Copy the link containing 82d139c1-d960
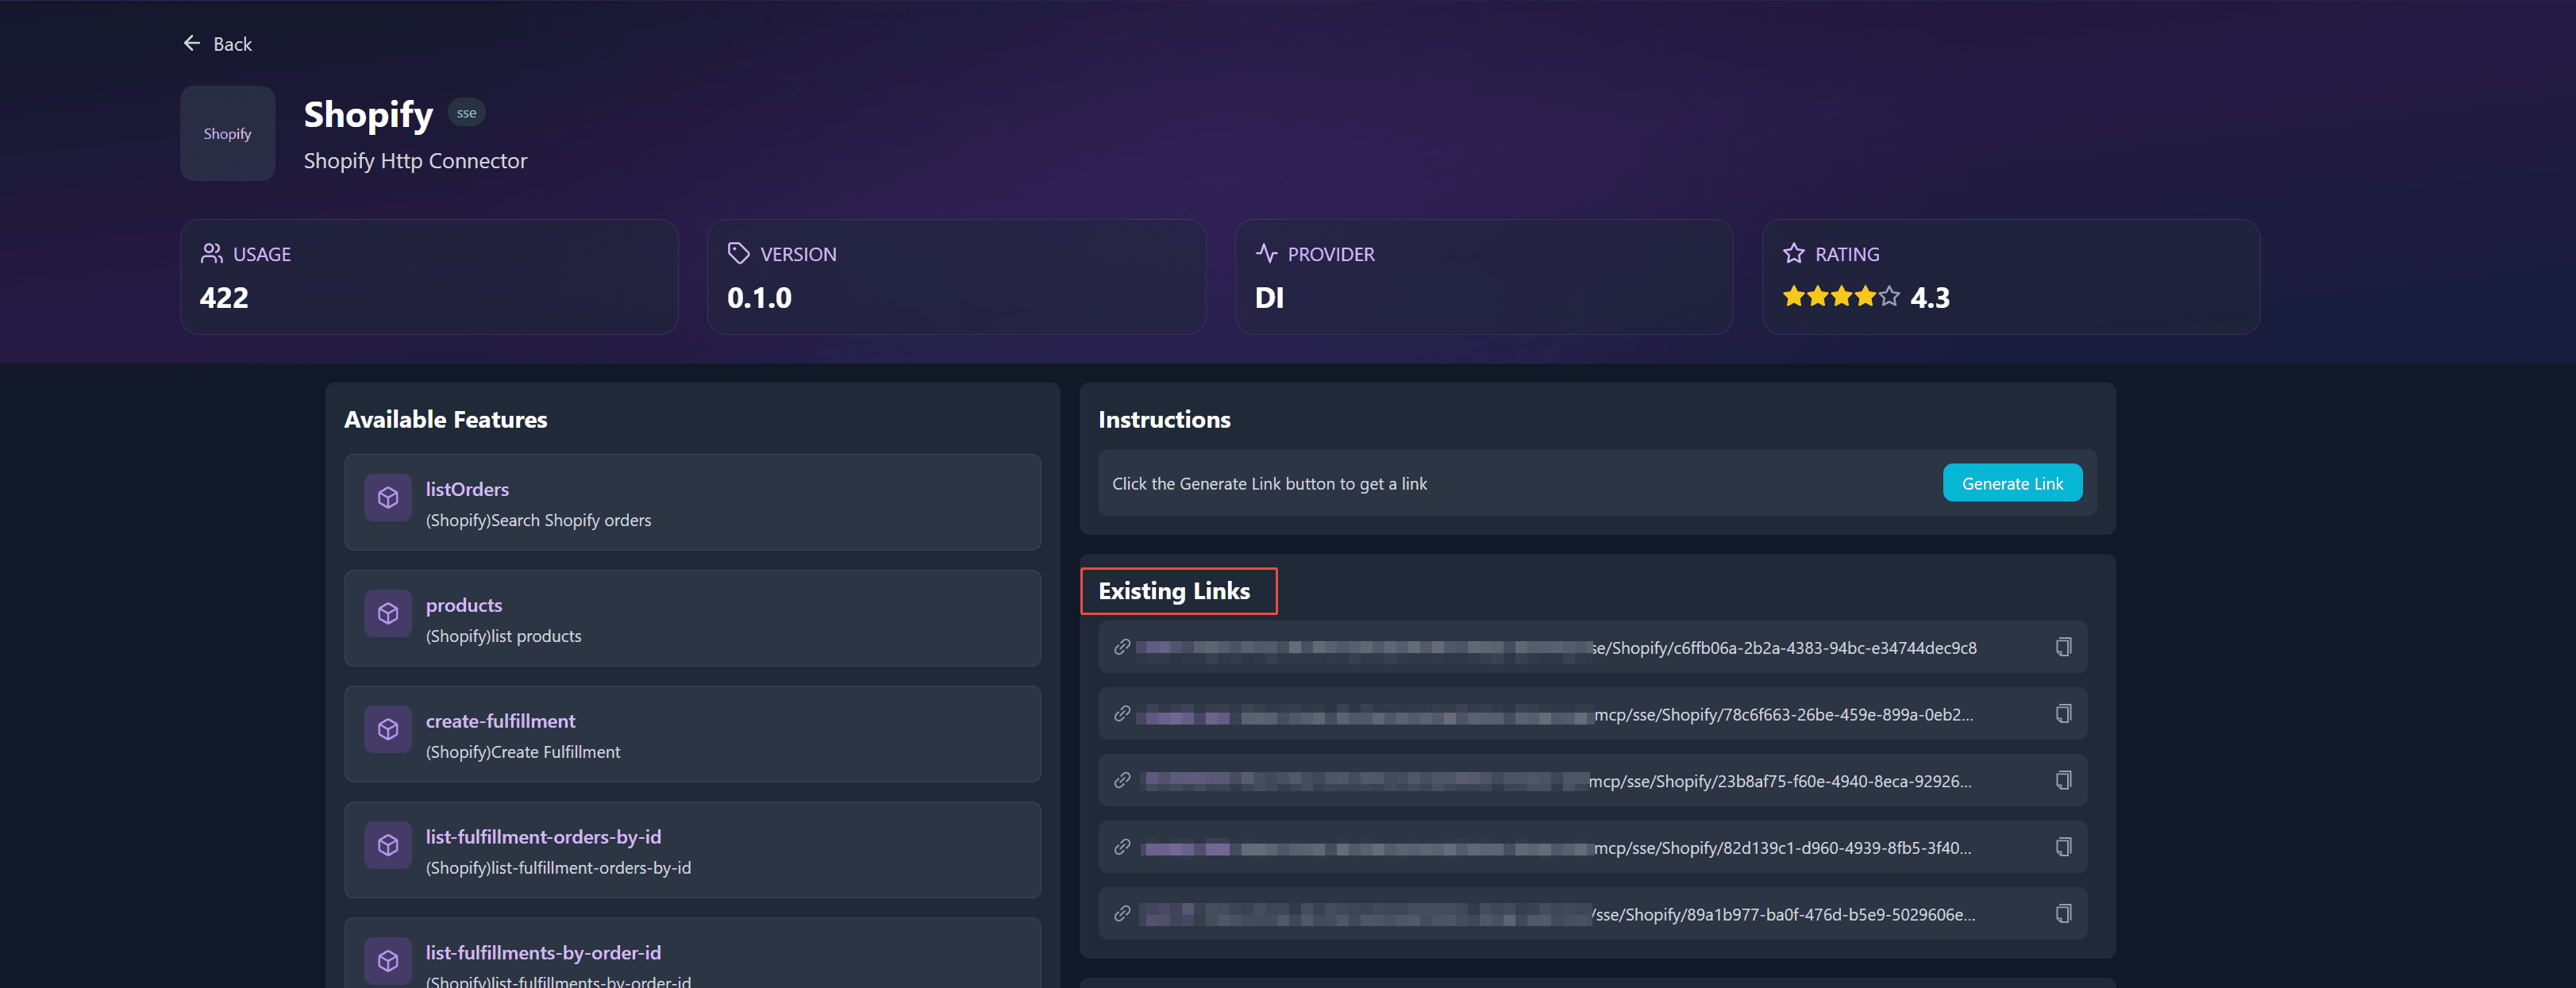The image size is (2576, 988). [x=2063, y=848]
